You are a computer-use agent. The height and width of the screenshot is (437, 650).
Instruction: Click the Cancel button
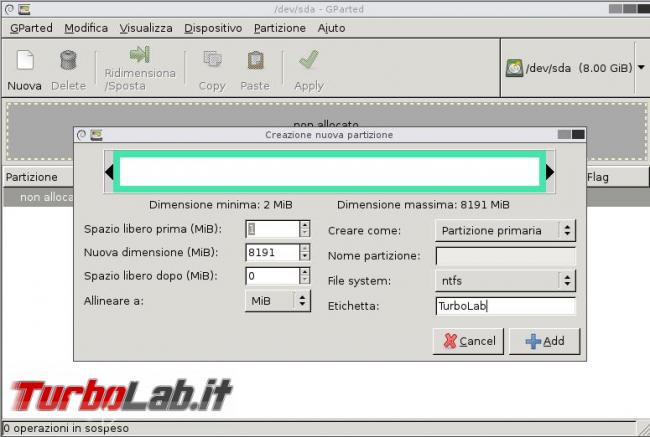pos(468,341)
